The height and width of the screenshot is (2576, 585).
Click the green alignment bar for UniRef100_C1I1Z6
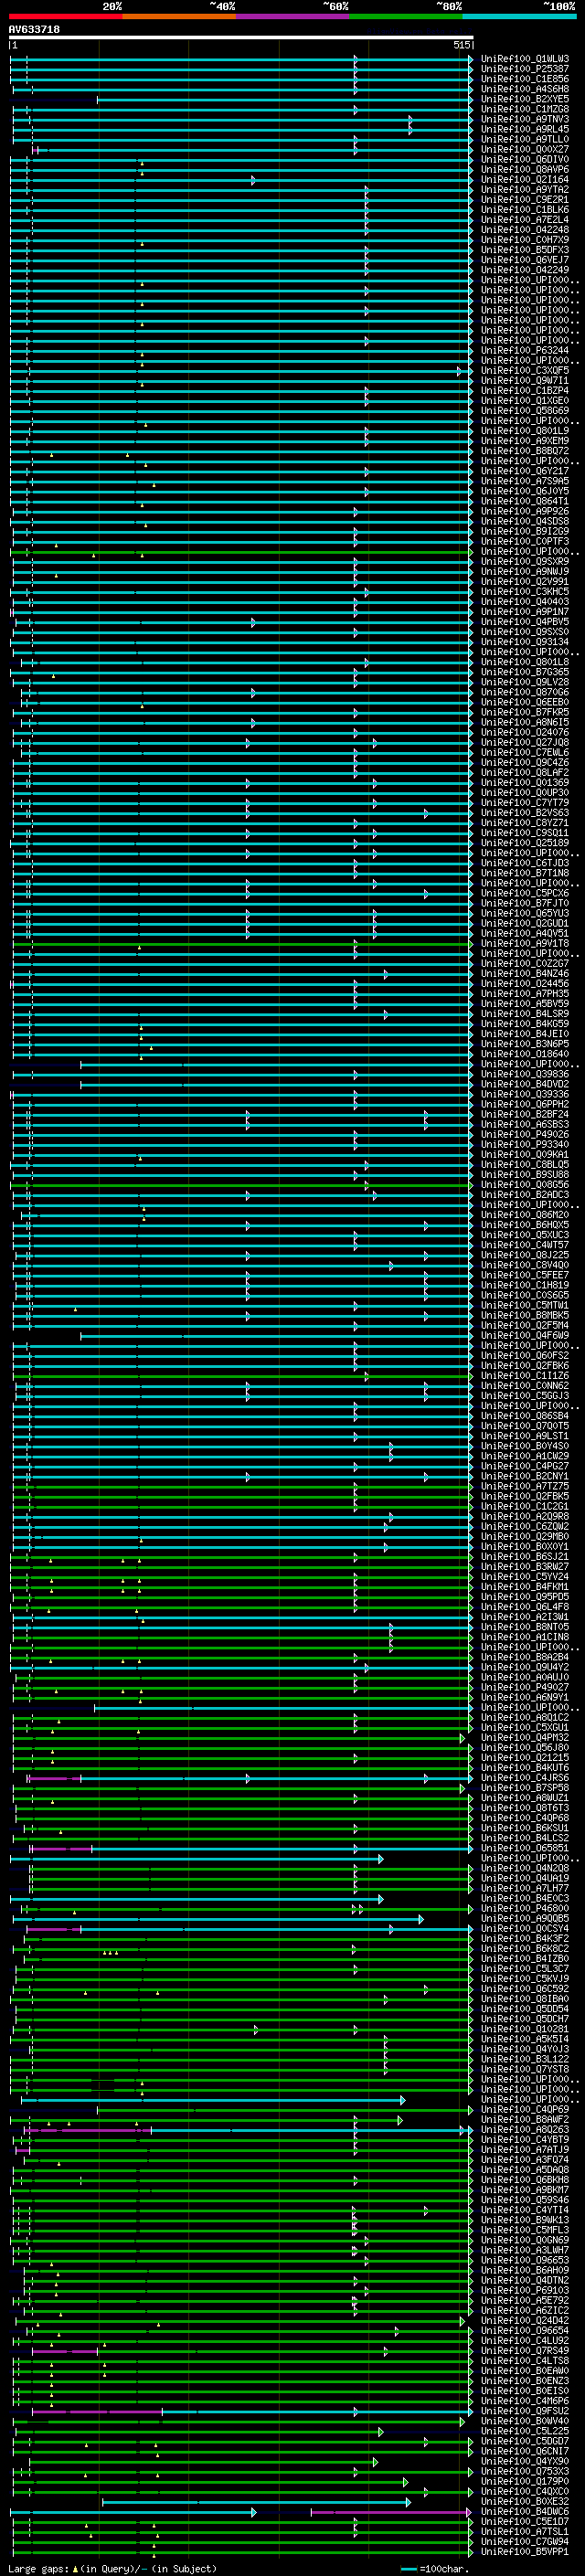pyautogui.click(x=241, y=1376)
